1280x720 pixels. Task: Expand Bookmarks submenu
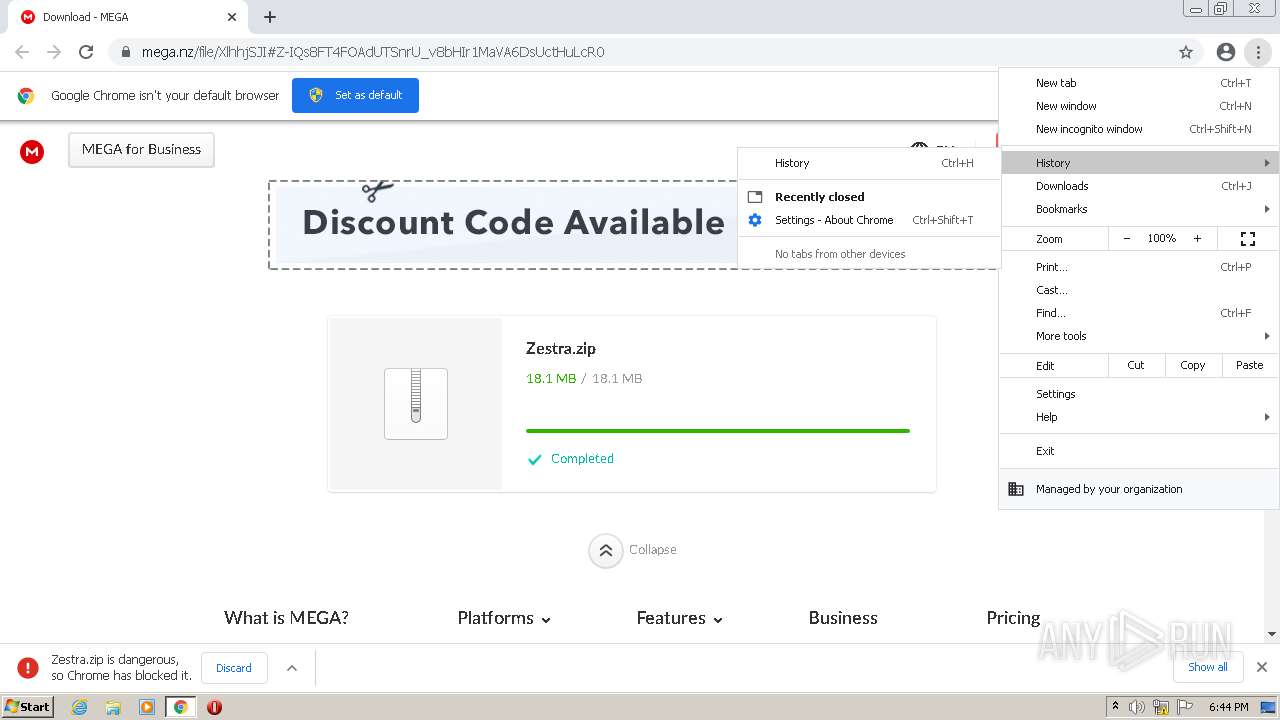tap(1139, 209)
